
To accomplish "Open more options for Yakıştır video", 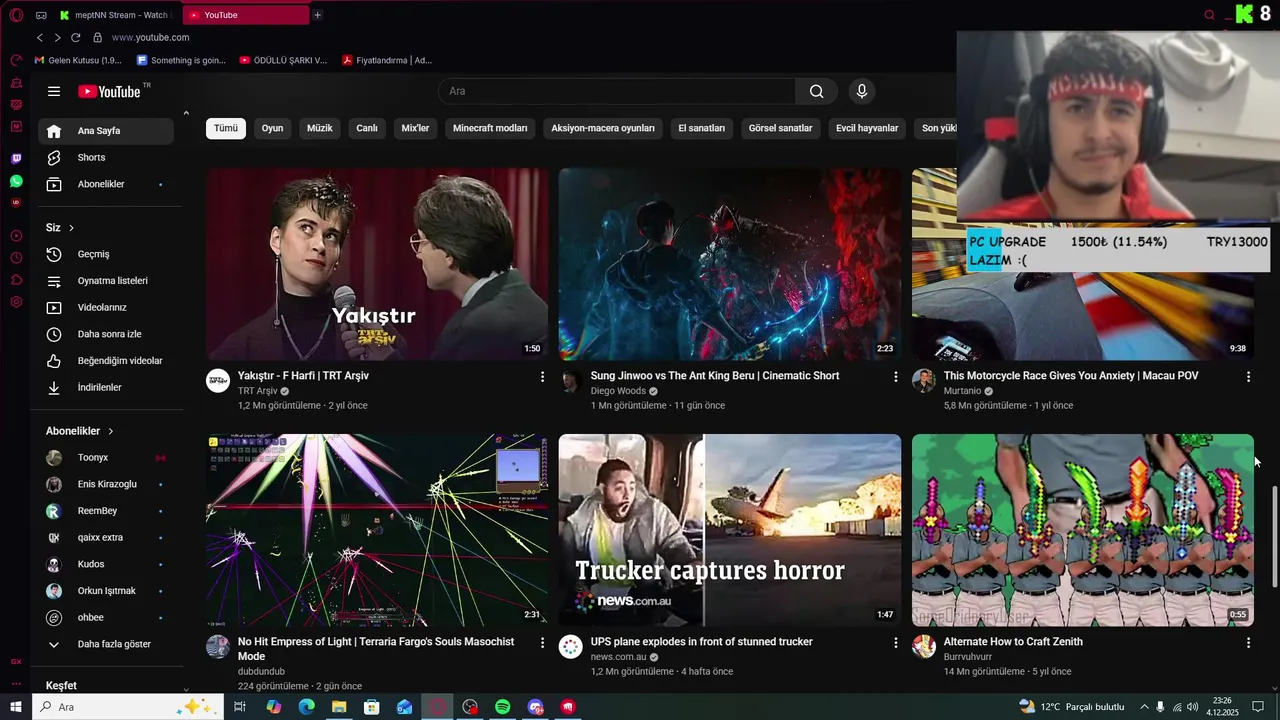I will (543, 377).
